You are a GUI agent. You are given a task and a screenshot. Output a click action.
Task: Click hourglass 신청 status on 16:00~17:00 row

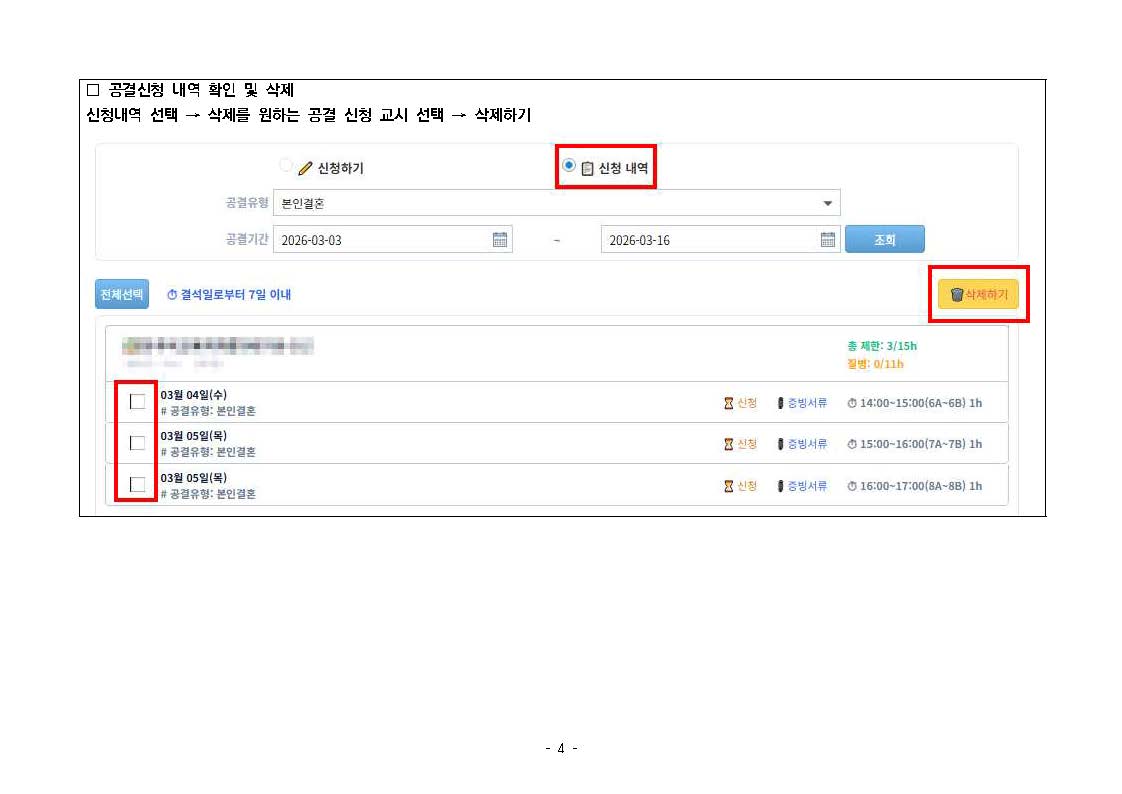point(729,486)
